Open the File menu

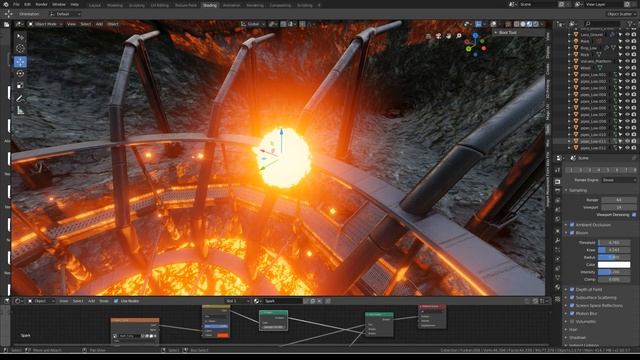tap(16, 4)
